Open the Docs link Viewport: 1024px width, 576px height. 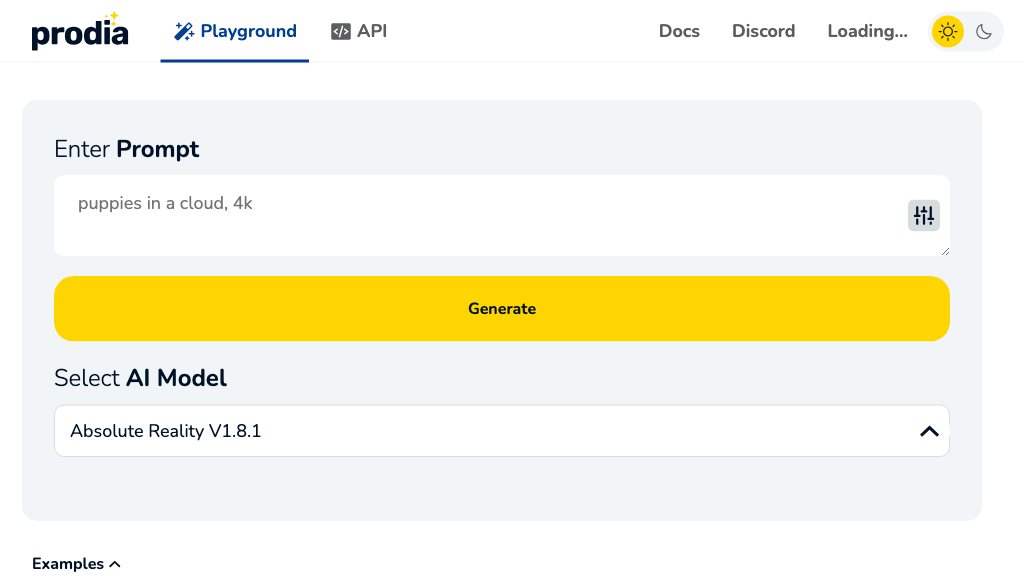[x=679, y=32]
